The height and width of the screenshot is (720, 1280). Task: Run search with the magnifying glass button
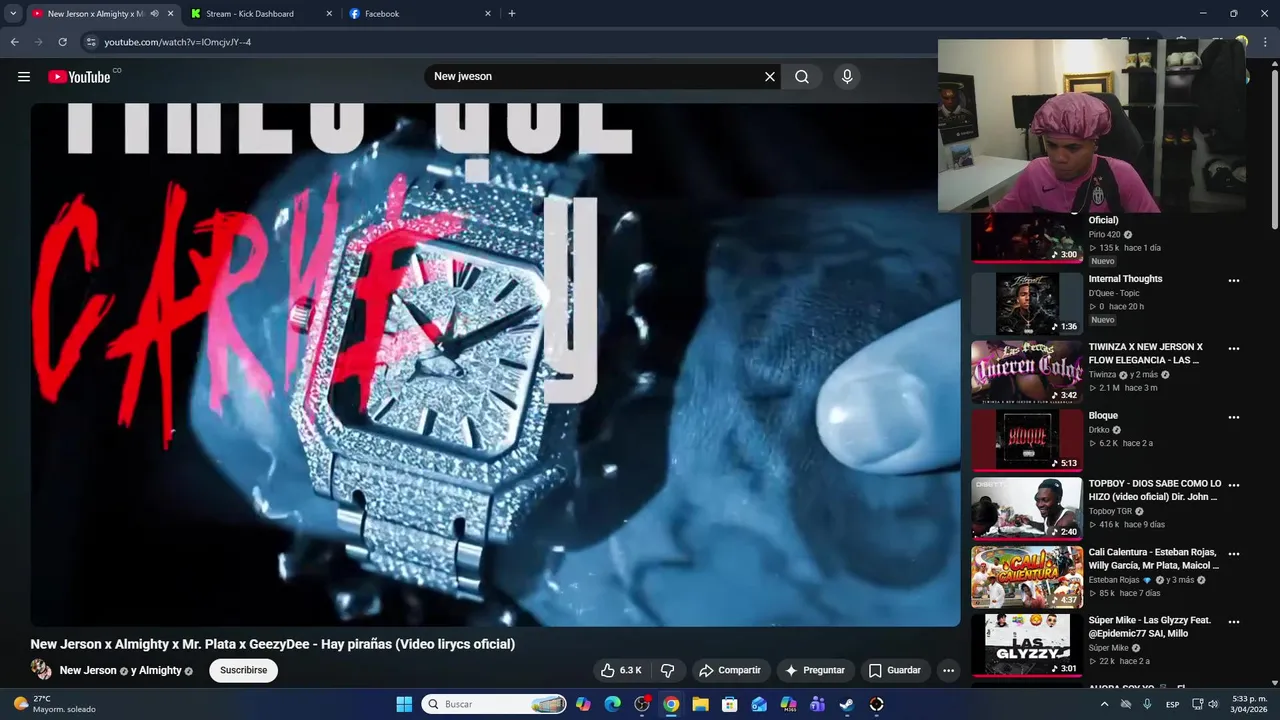pyautogui.click(x=802, y=77)
